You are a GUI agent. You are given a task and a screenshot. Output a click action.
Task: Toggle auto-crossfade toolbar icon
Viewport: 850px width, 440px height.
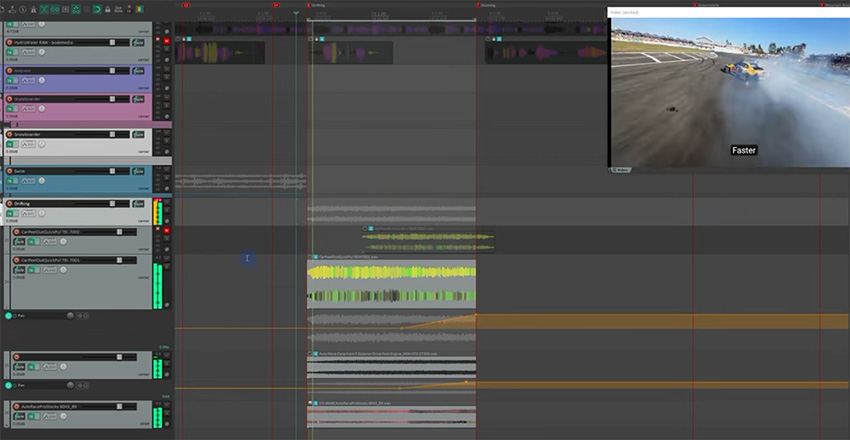[x=44, y=9]
